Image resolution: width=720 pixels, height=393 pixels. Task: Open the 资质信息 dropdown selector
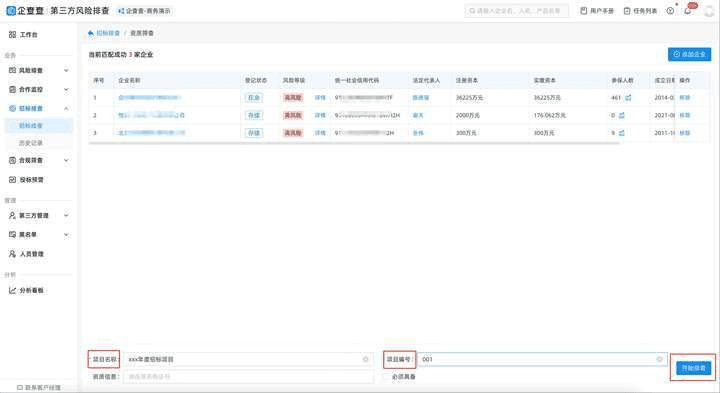(x=248, y=376)
